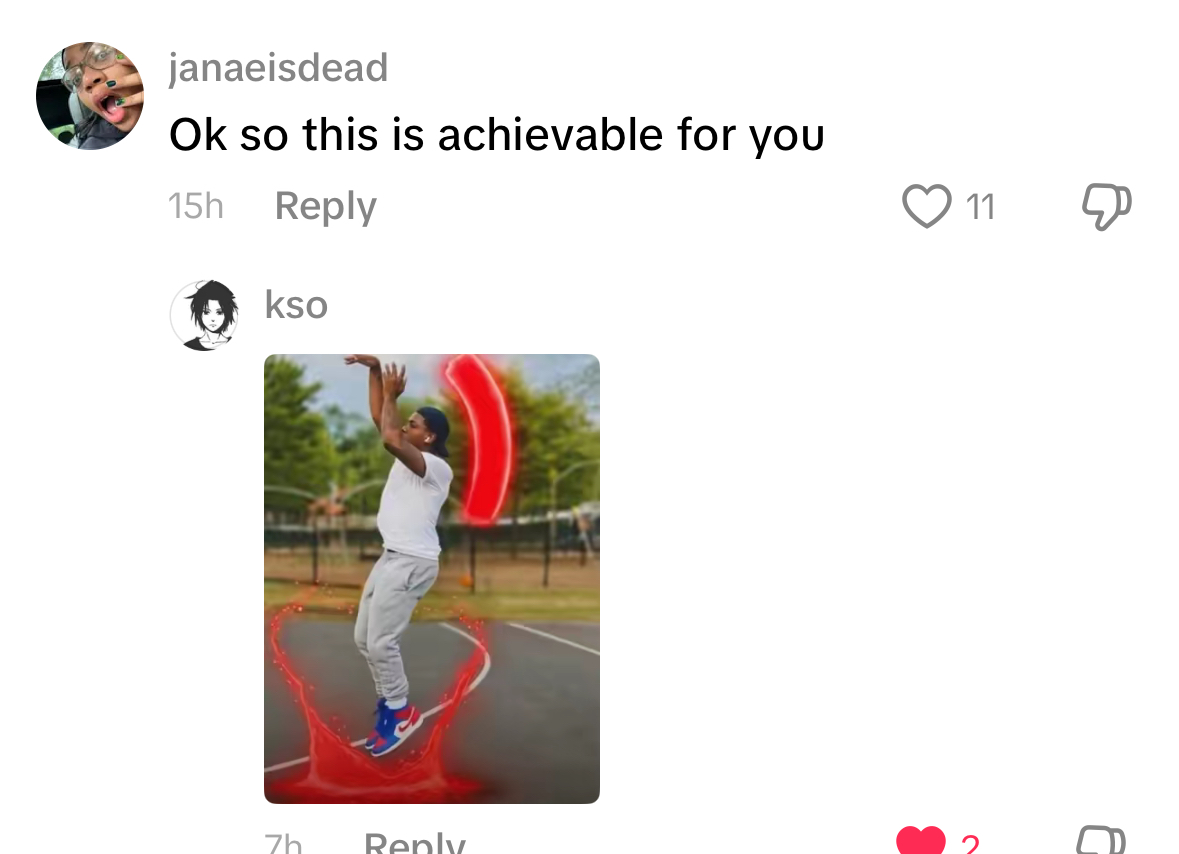Tap the outlined heart beside 11
Image resolution: width=1179 pixels, height=854 pixels.
(x=926, y=206)
